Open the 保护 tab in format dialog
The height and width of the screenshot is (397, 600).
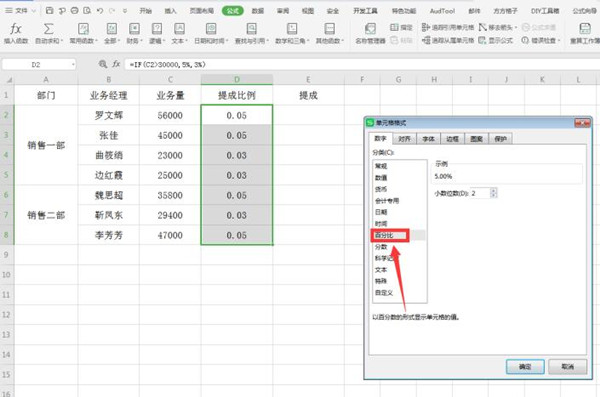click(x=501, y=139)
